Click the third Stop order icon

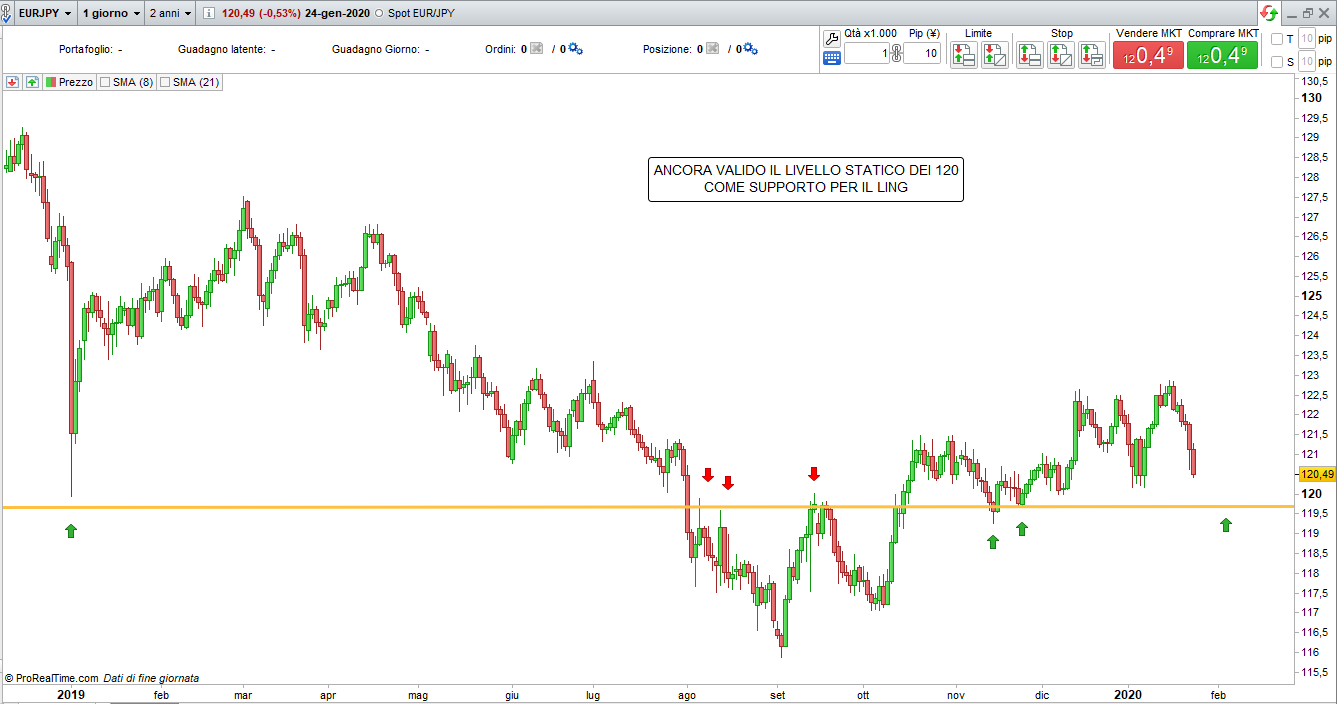1092,55
